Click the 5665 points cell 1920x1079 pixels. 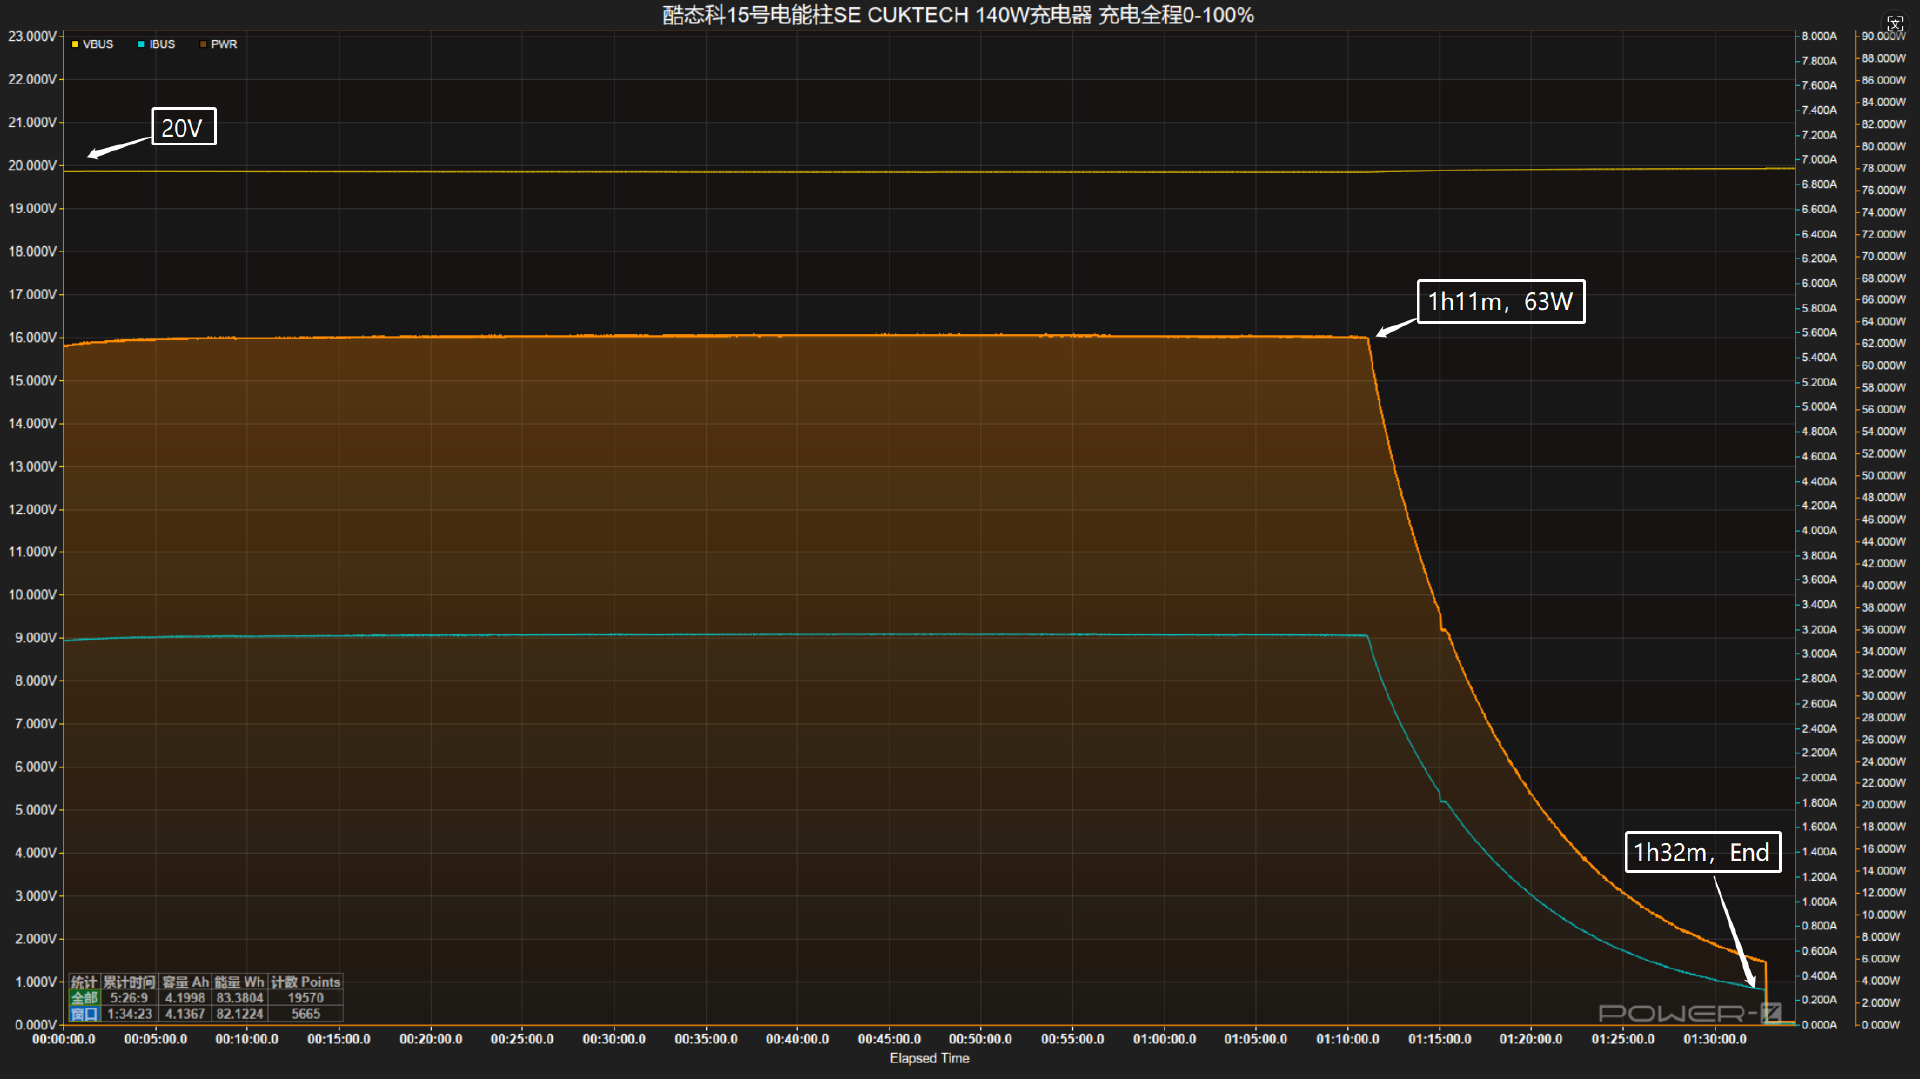coord(305,1014)
